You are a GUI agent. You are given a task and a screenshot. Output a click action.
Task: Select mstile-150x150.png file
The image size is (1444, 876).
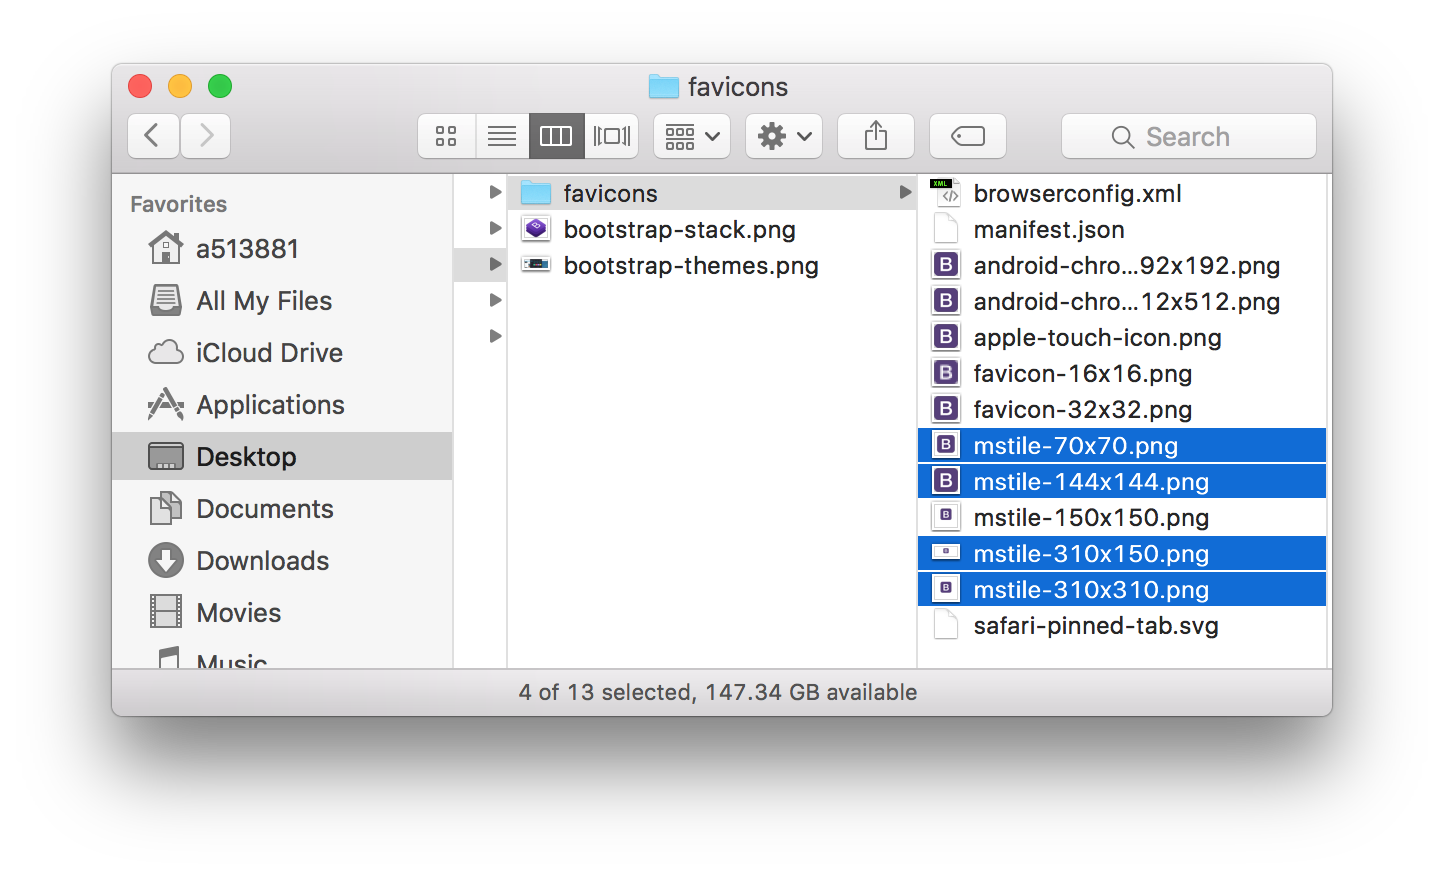pyautogui.click(x=1122, y=517)
